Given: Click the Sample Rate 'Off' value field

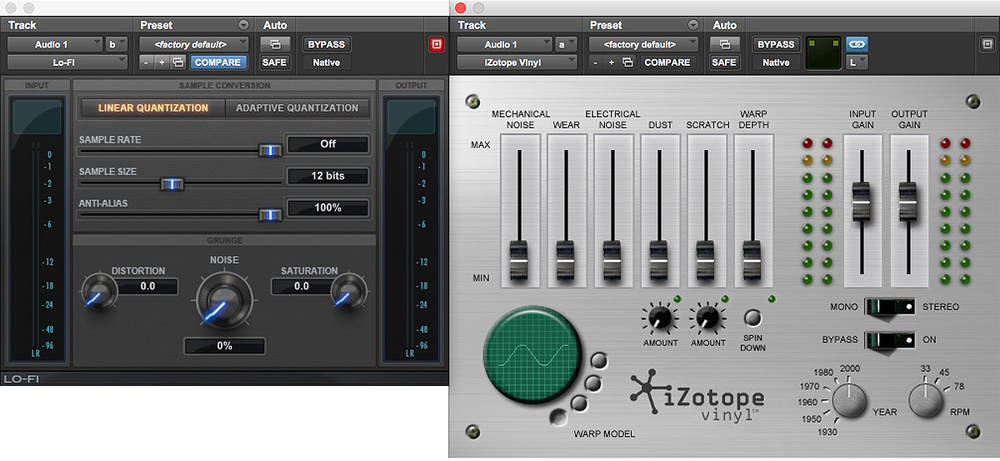Looking at the screenshot, I should tap(328, 144).
